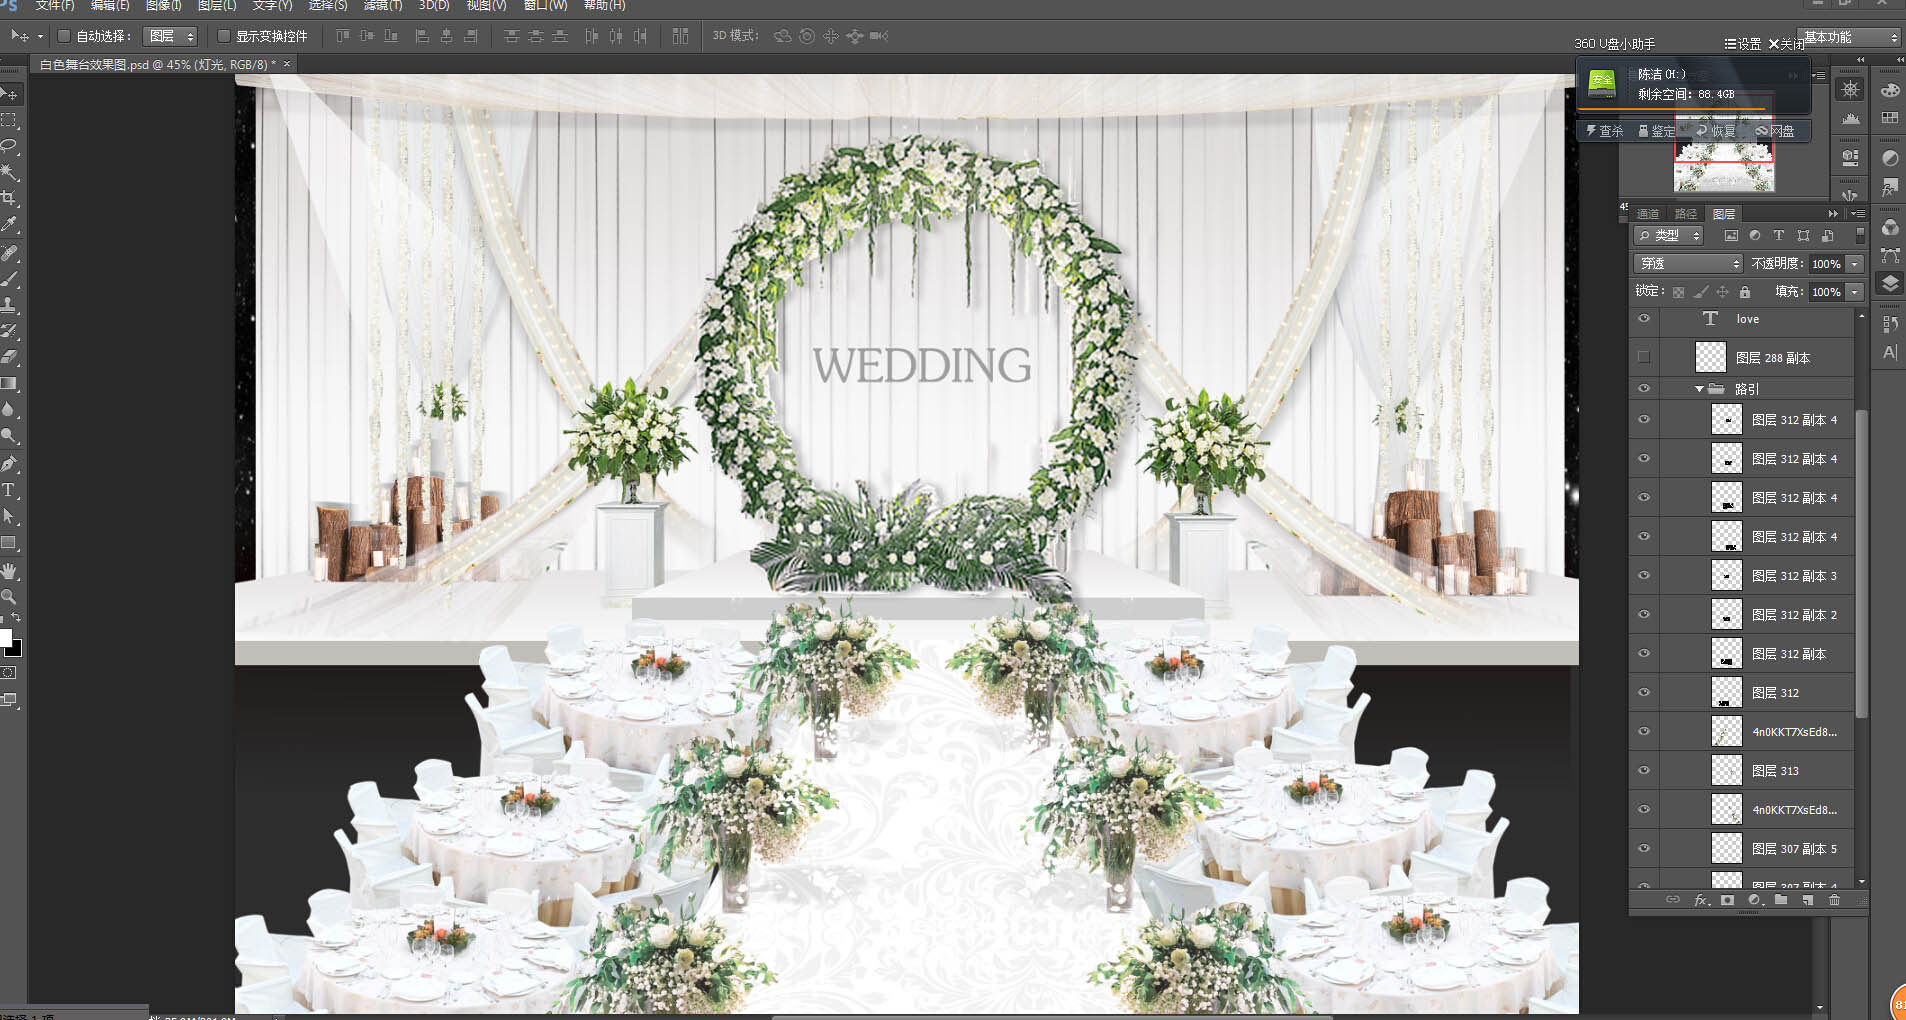Show the hidden 图层 288 副本 layer
Image resolution: width=1906 pixels, height=1020 pixels.
coord(1644,357)
